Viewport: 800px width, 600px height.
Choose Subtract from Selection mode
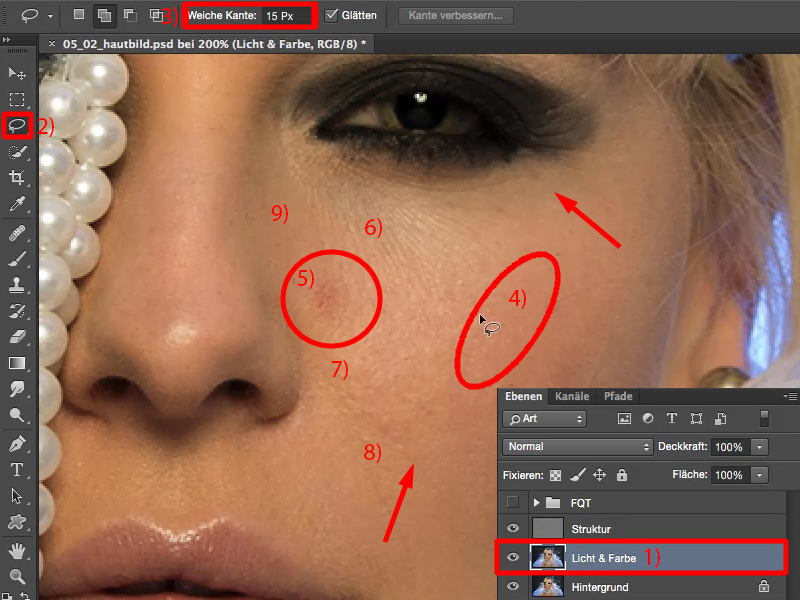[x=130, y=15]
